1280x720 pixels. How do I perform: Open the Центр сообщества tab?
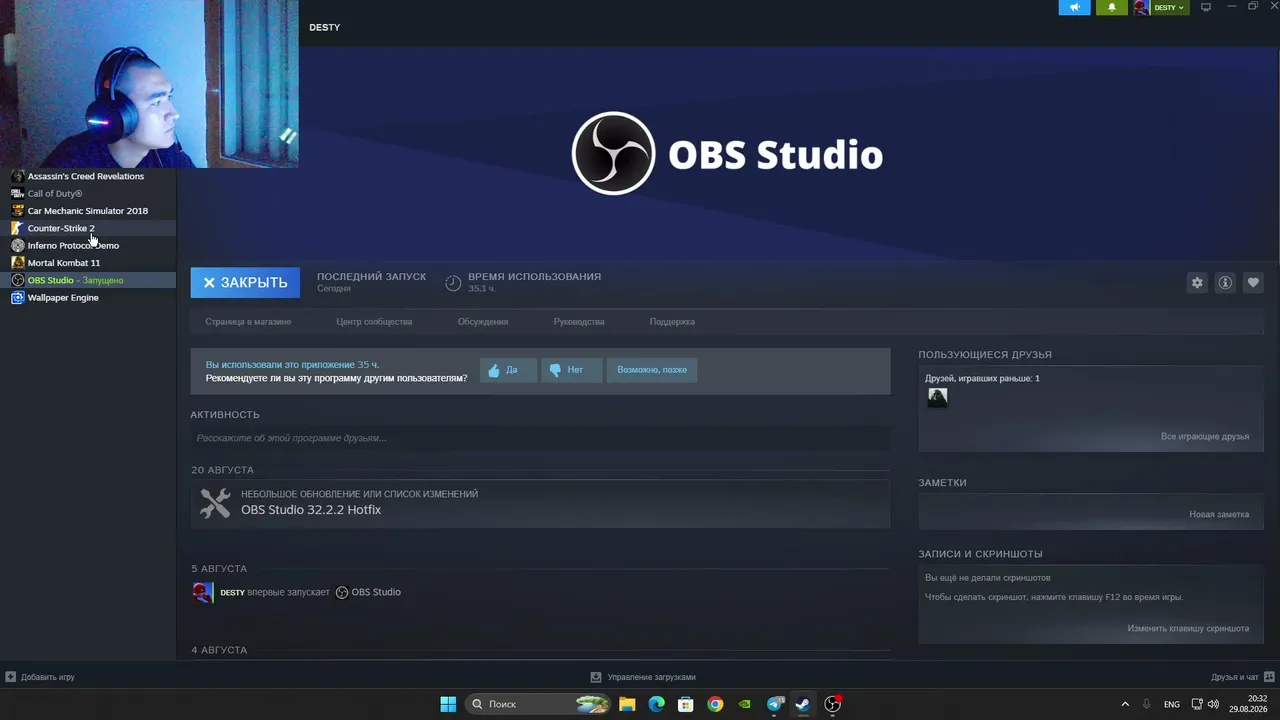coord(374,322)
